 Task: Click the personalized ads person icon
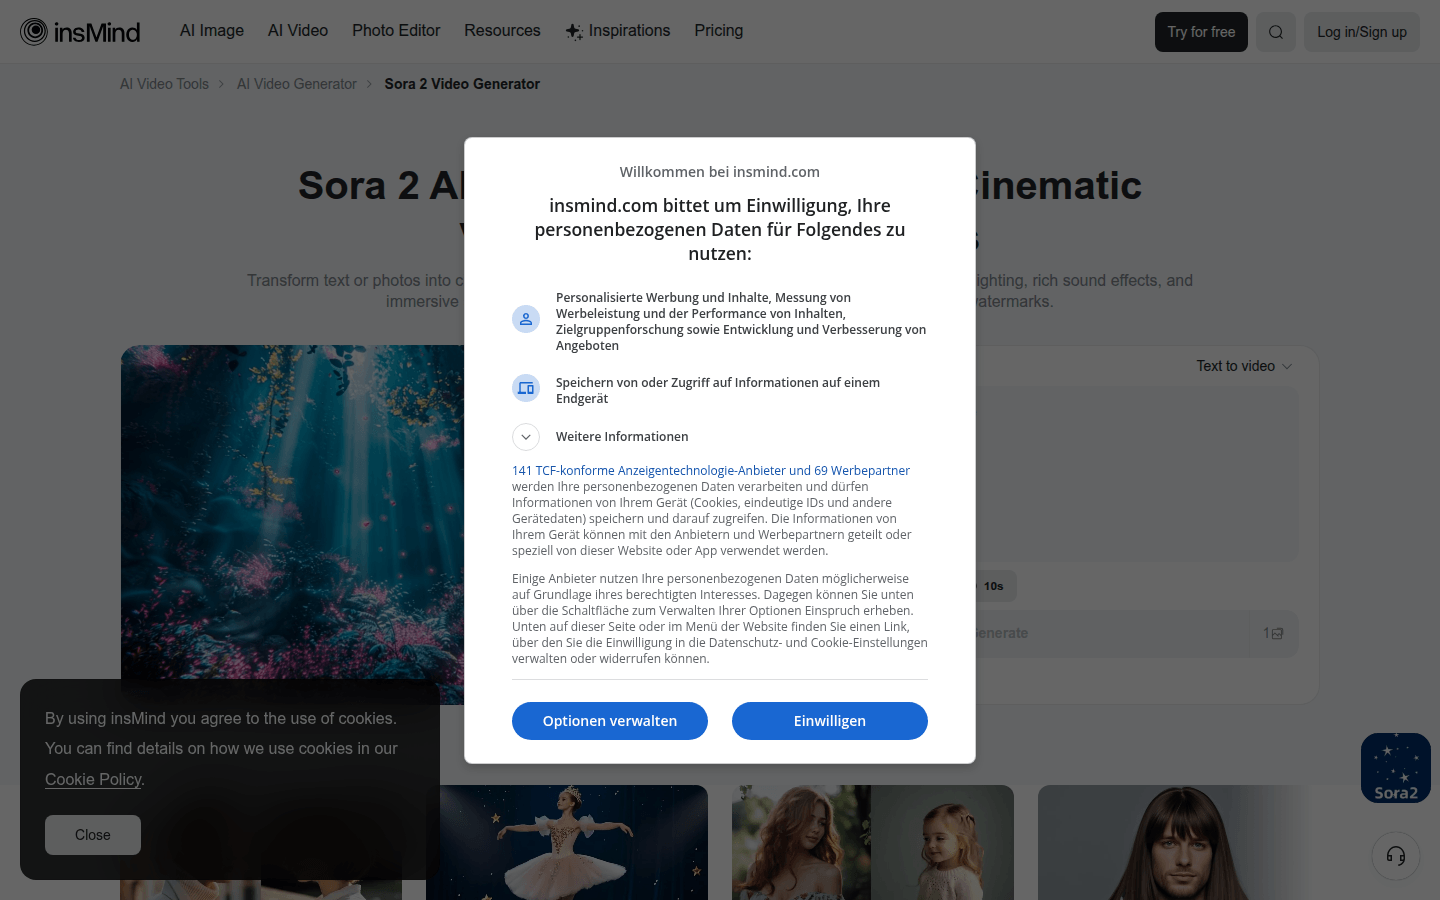click(x=526, y=319)
